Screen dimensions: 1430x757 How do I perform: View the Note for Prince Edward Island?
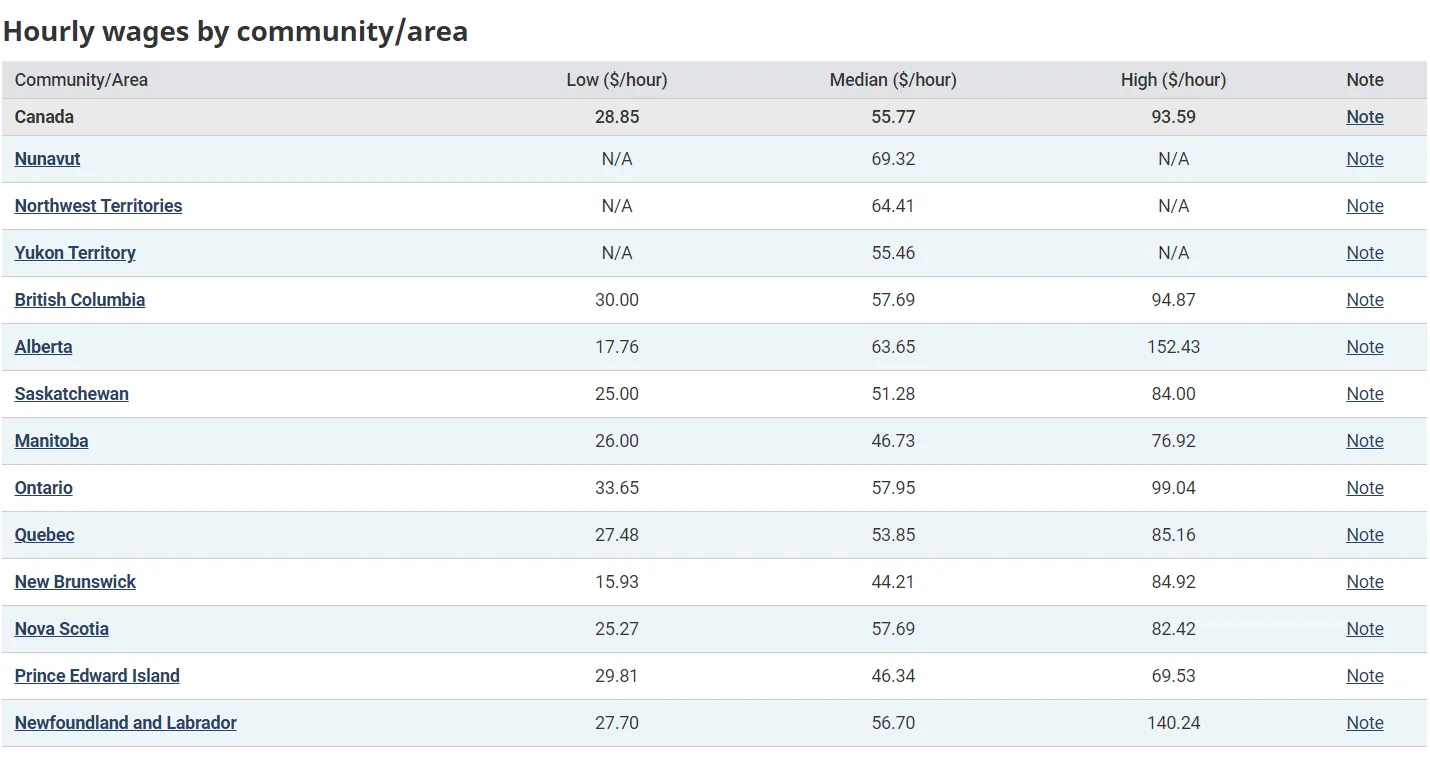coord(1364,676)
